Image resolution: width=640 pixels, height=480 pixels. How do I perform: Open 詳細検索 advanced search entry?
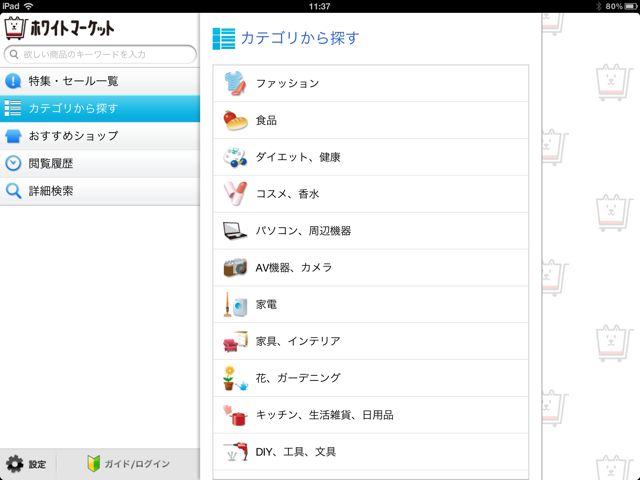[x=100, y=191]
